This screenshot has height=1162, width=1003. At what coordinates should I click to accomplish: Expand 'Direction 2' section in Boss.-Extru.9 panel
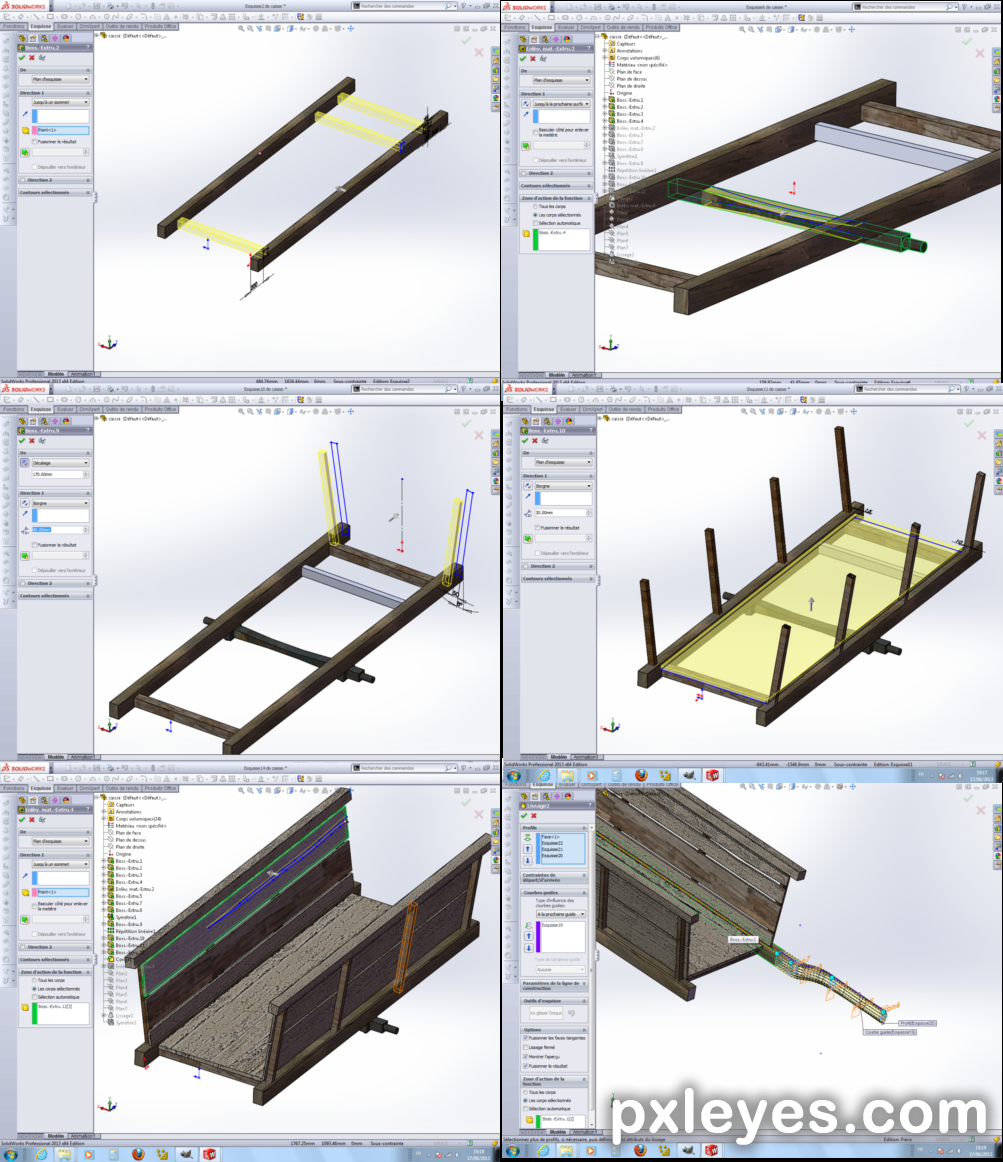click(x=56, y=583)
